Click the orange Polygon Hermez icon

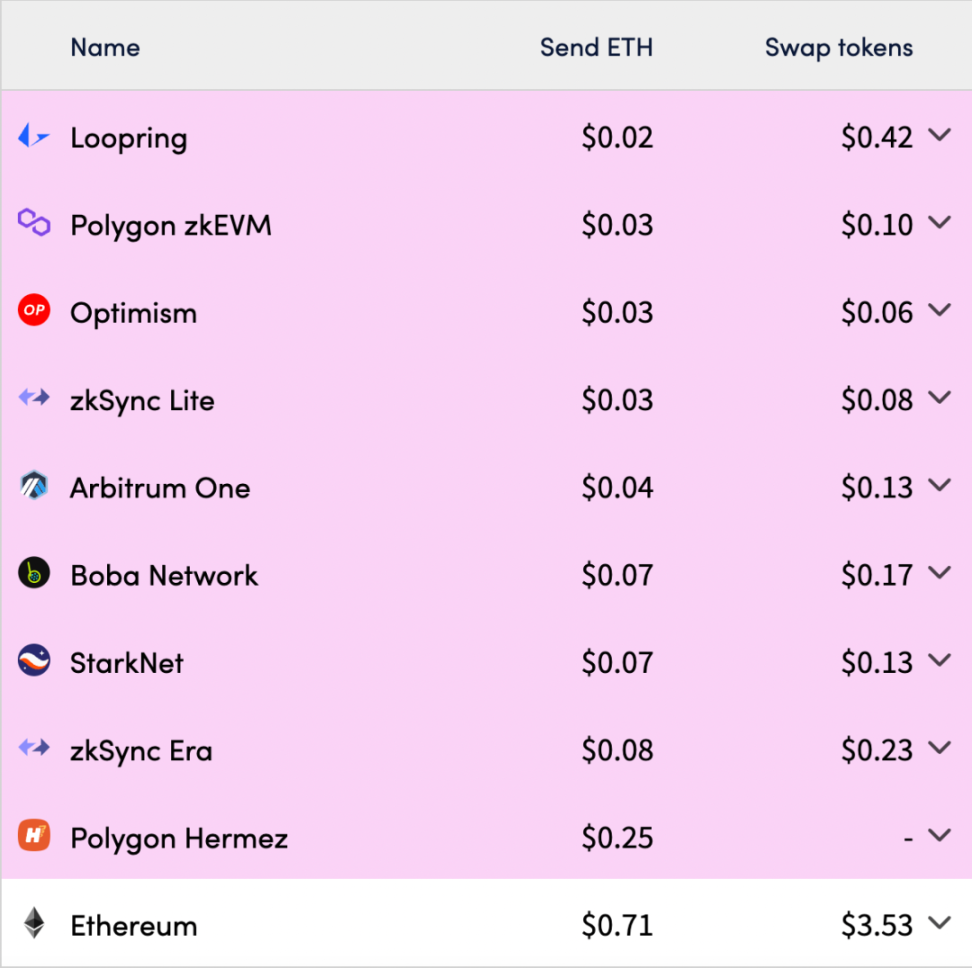[x=33, y=835]
